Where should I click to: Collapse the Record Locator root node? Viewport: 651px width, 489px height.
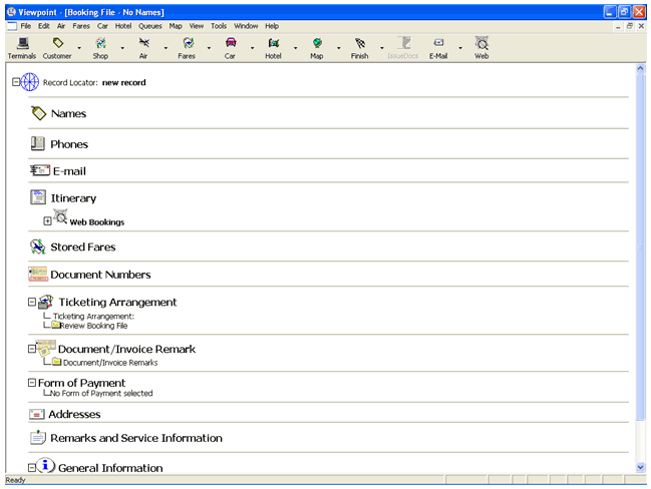(x=16, y=82)
